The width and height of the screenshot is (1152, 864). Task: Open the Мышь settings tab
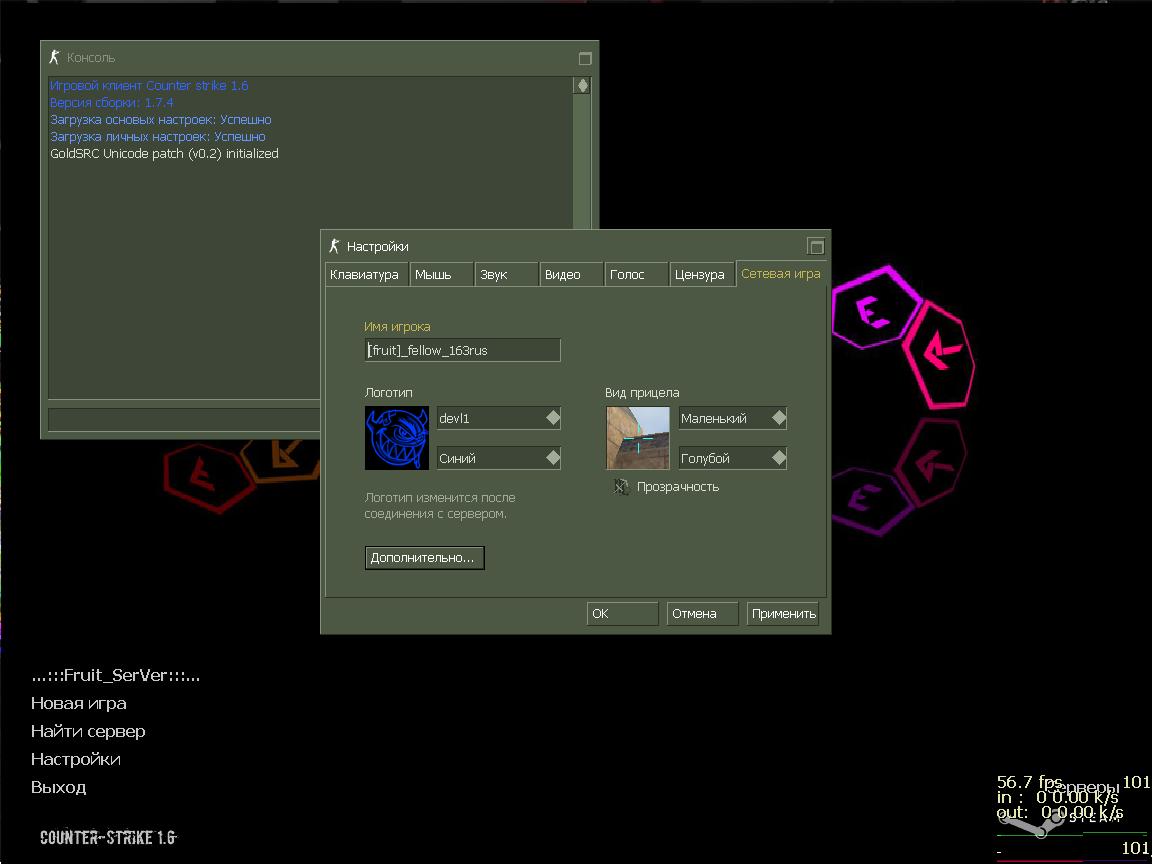point(441,274)
